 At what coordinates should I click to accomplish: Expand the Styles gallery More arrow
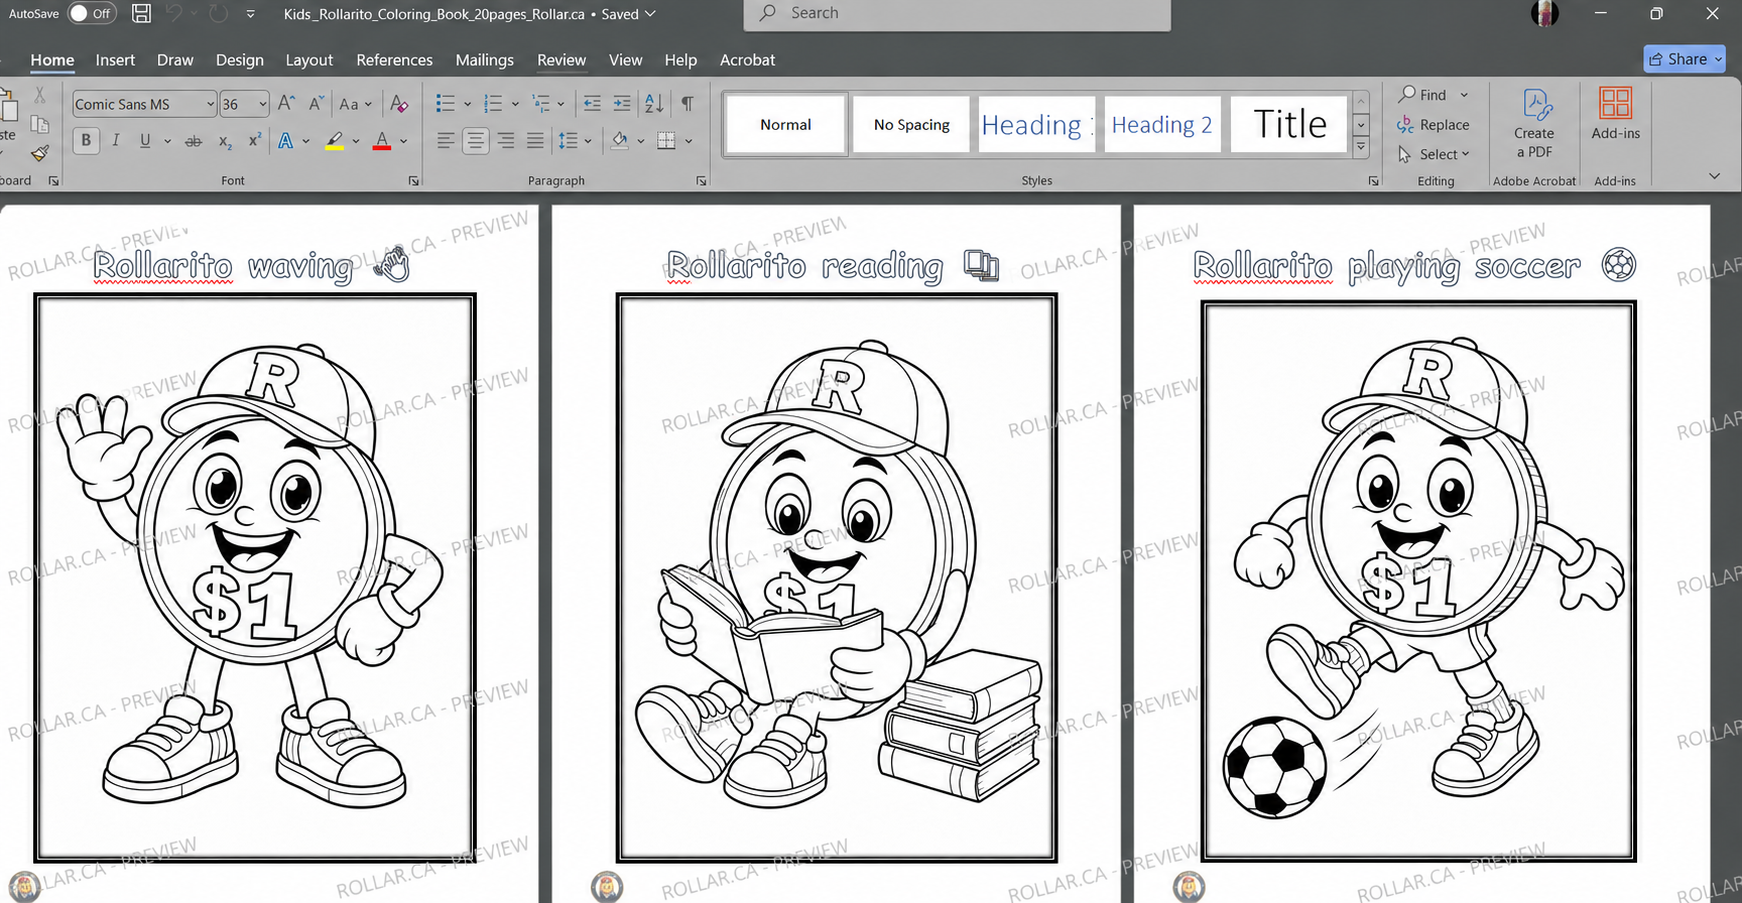pos(1361,146)
